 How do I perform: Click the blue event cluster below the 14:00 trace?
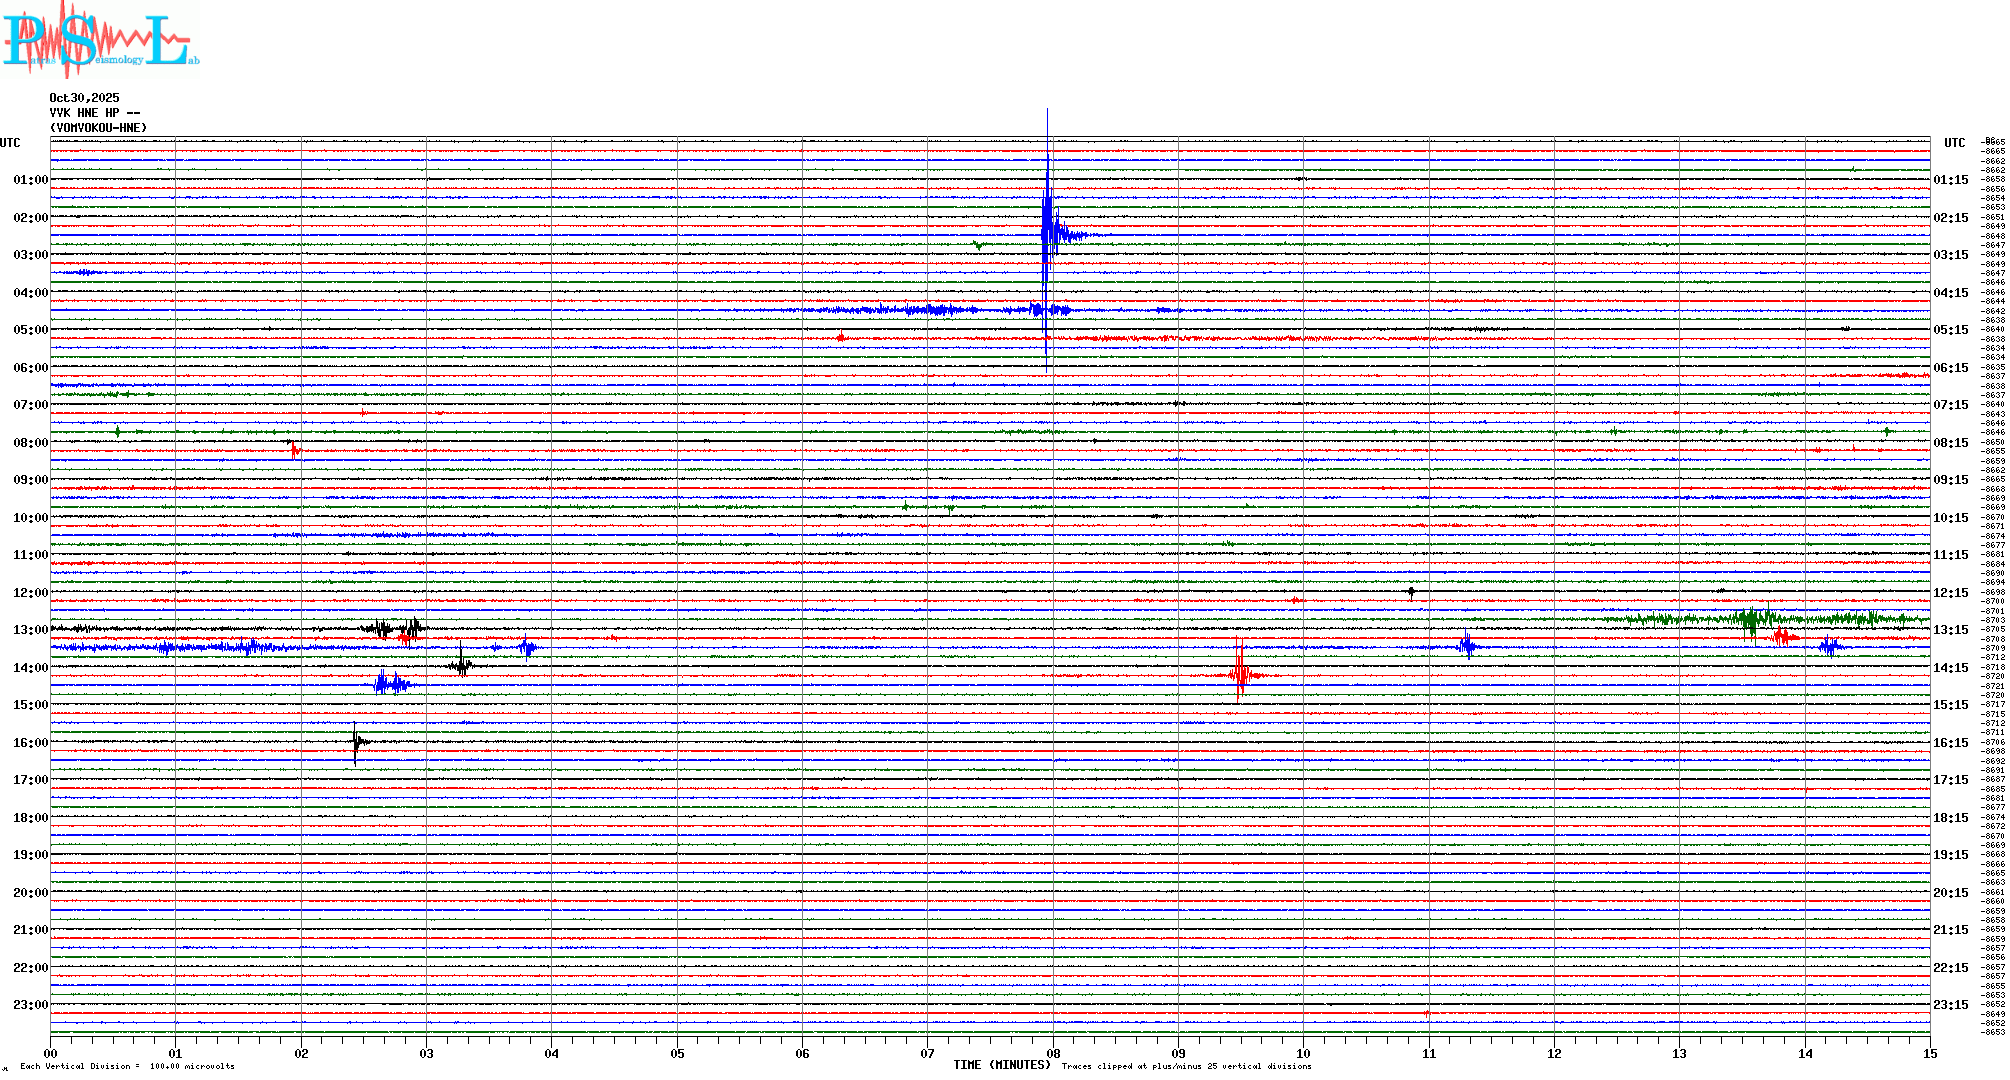(392, 684)
